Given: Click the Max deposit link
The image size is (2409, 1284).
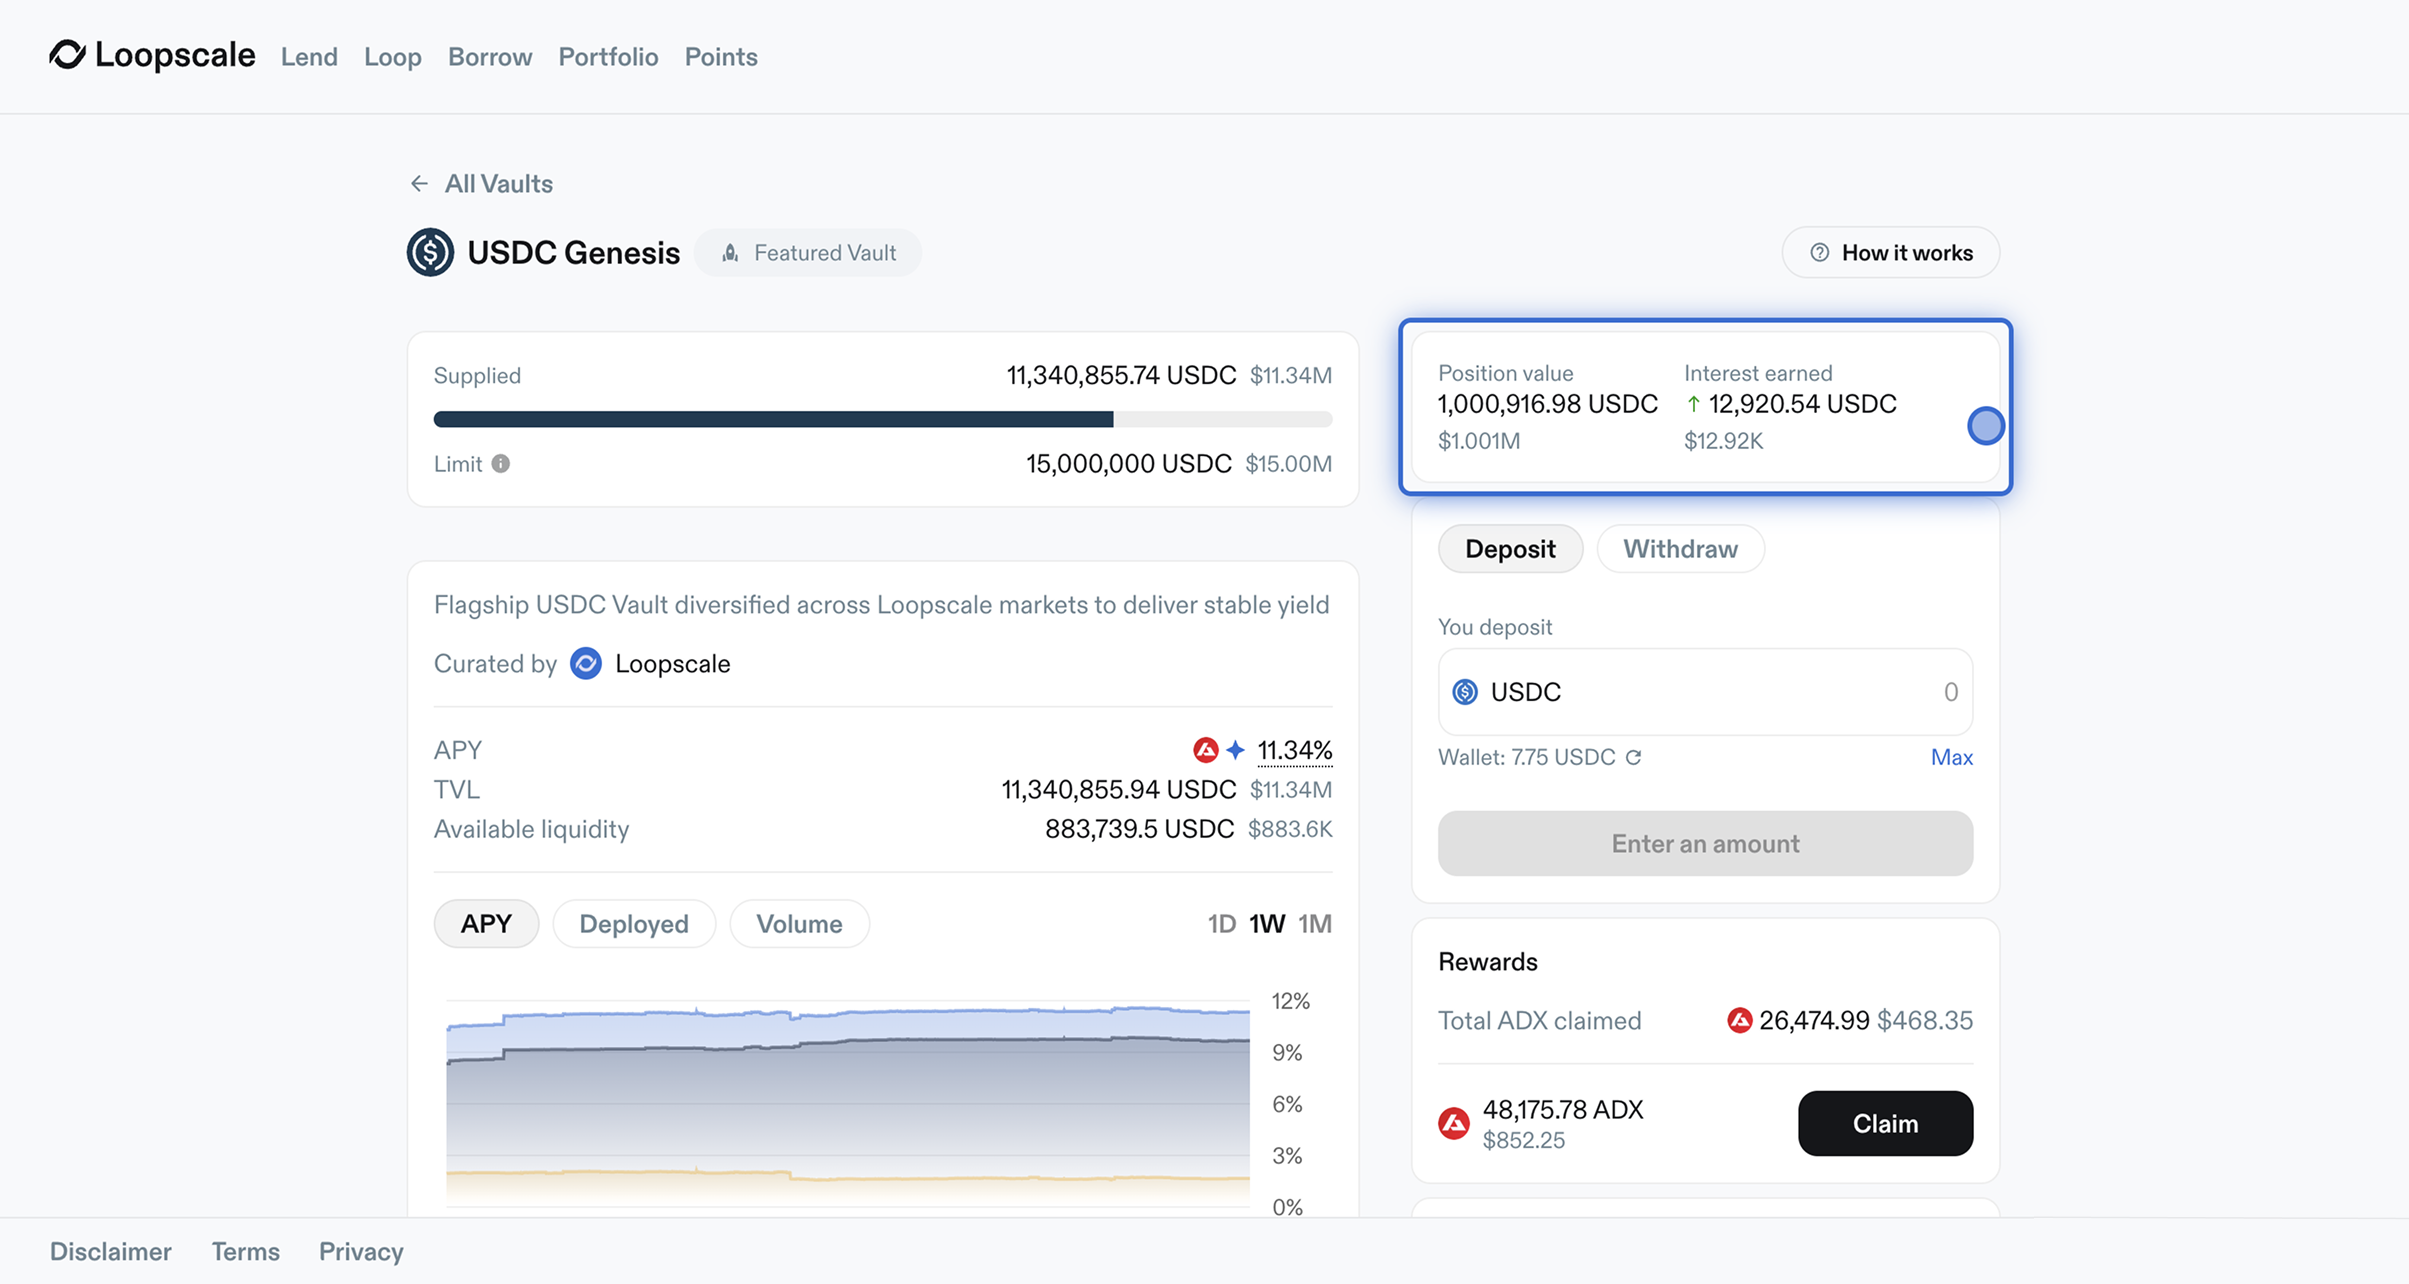Looking at the screenshot, I should click(x=1951, y=757).
